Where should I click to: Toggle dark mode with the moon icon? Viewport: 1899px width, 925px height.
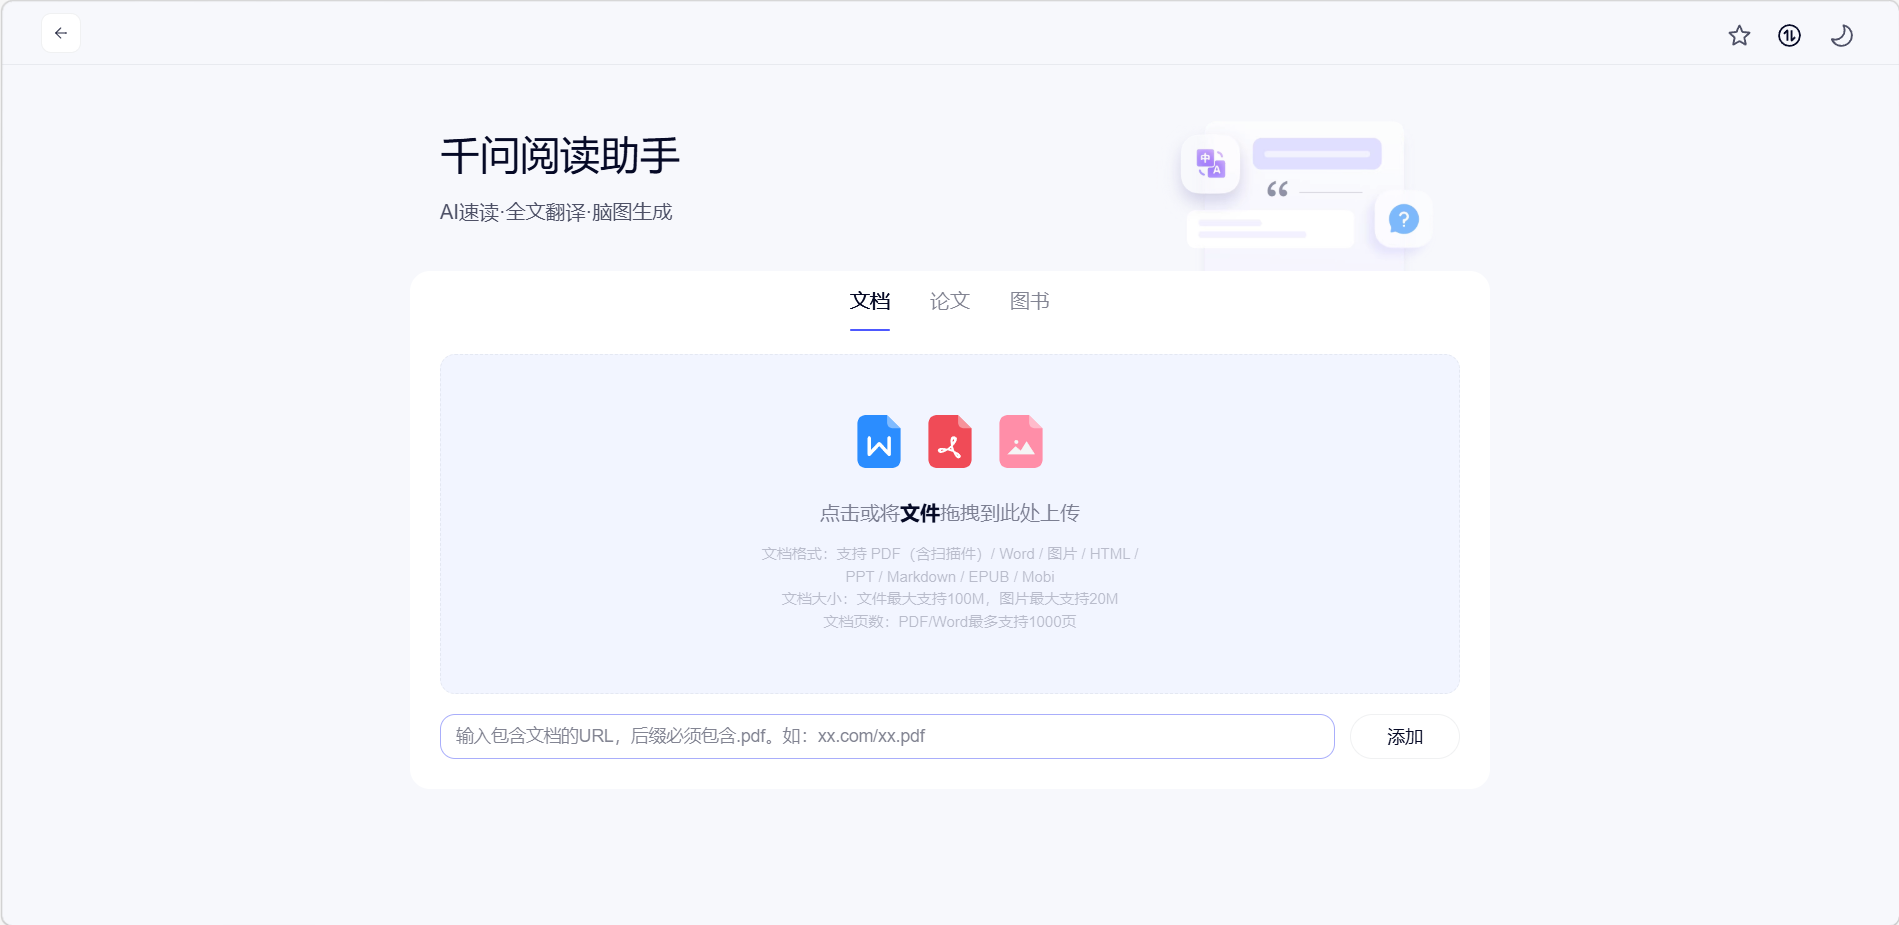[1841, 36]
